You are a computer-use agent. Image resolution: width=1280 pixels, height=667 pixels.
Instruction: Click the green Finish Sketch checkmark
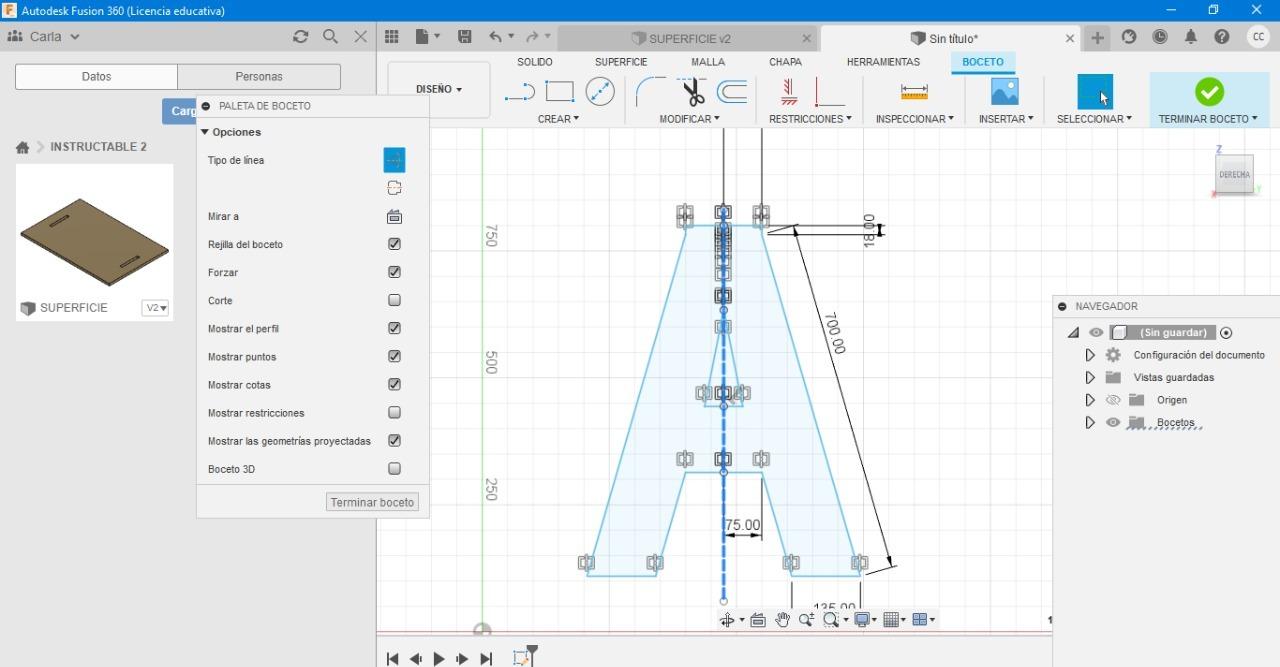[1209, 92]
